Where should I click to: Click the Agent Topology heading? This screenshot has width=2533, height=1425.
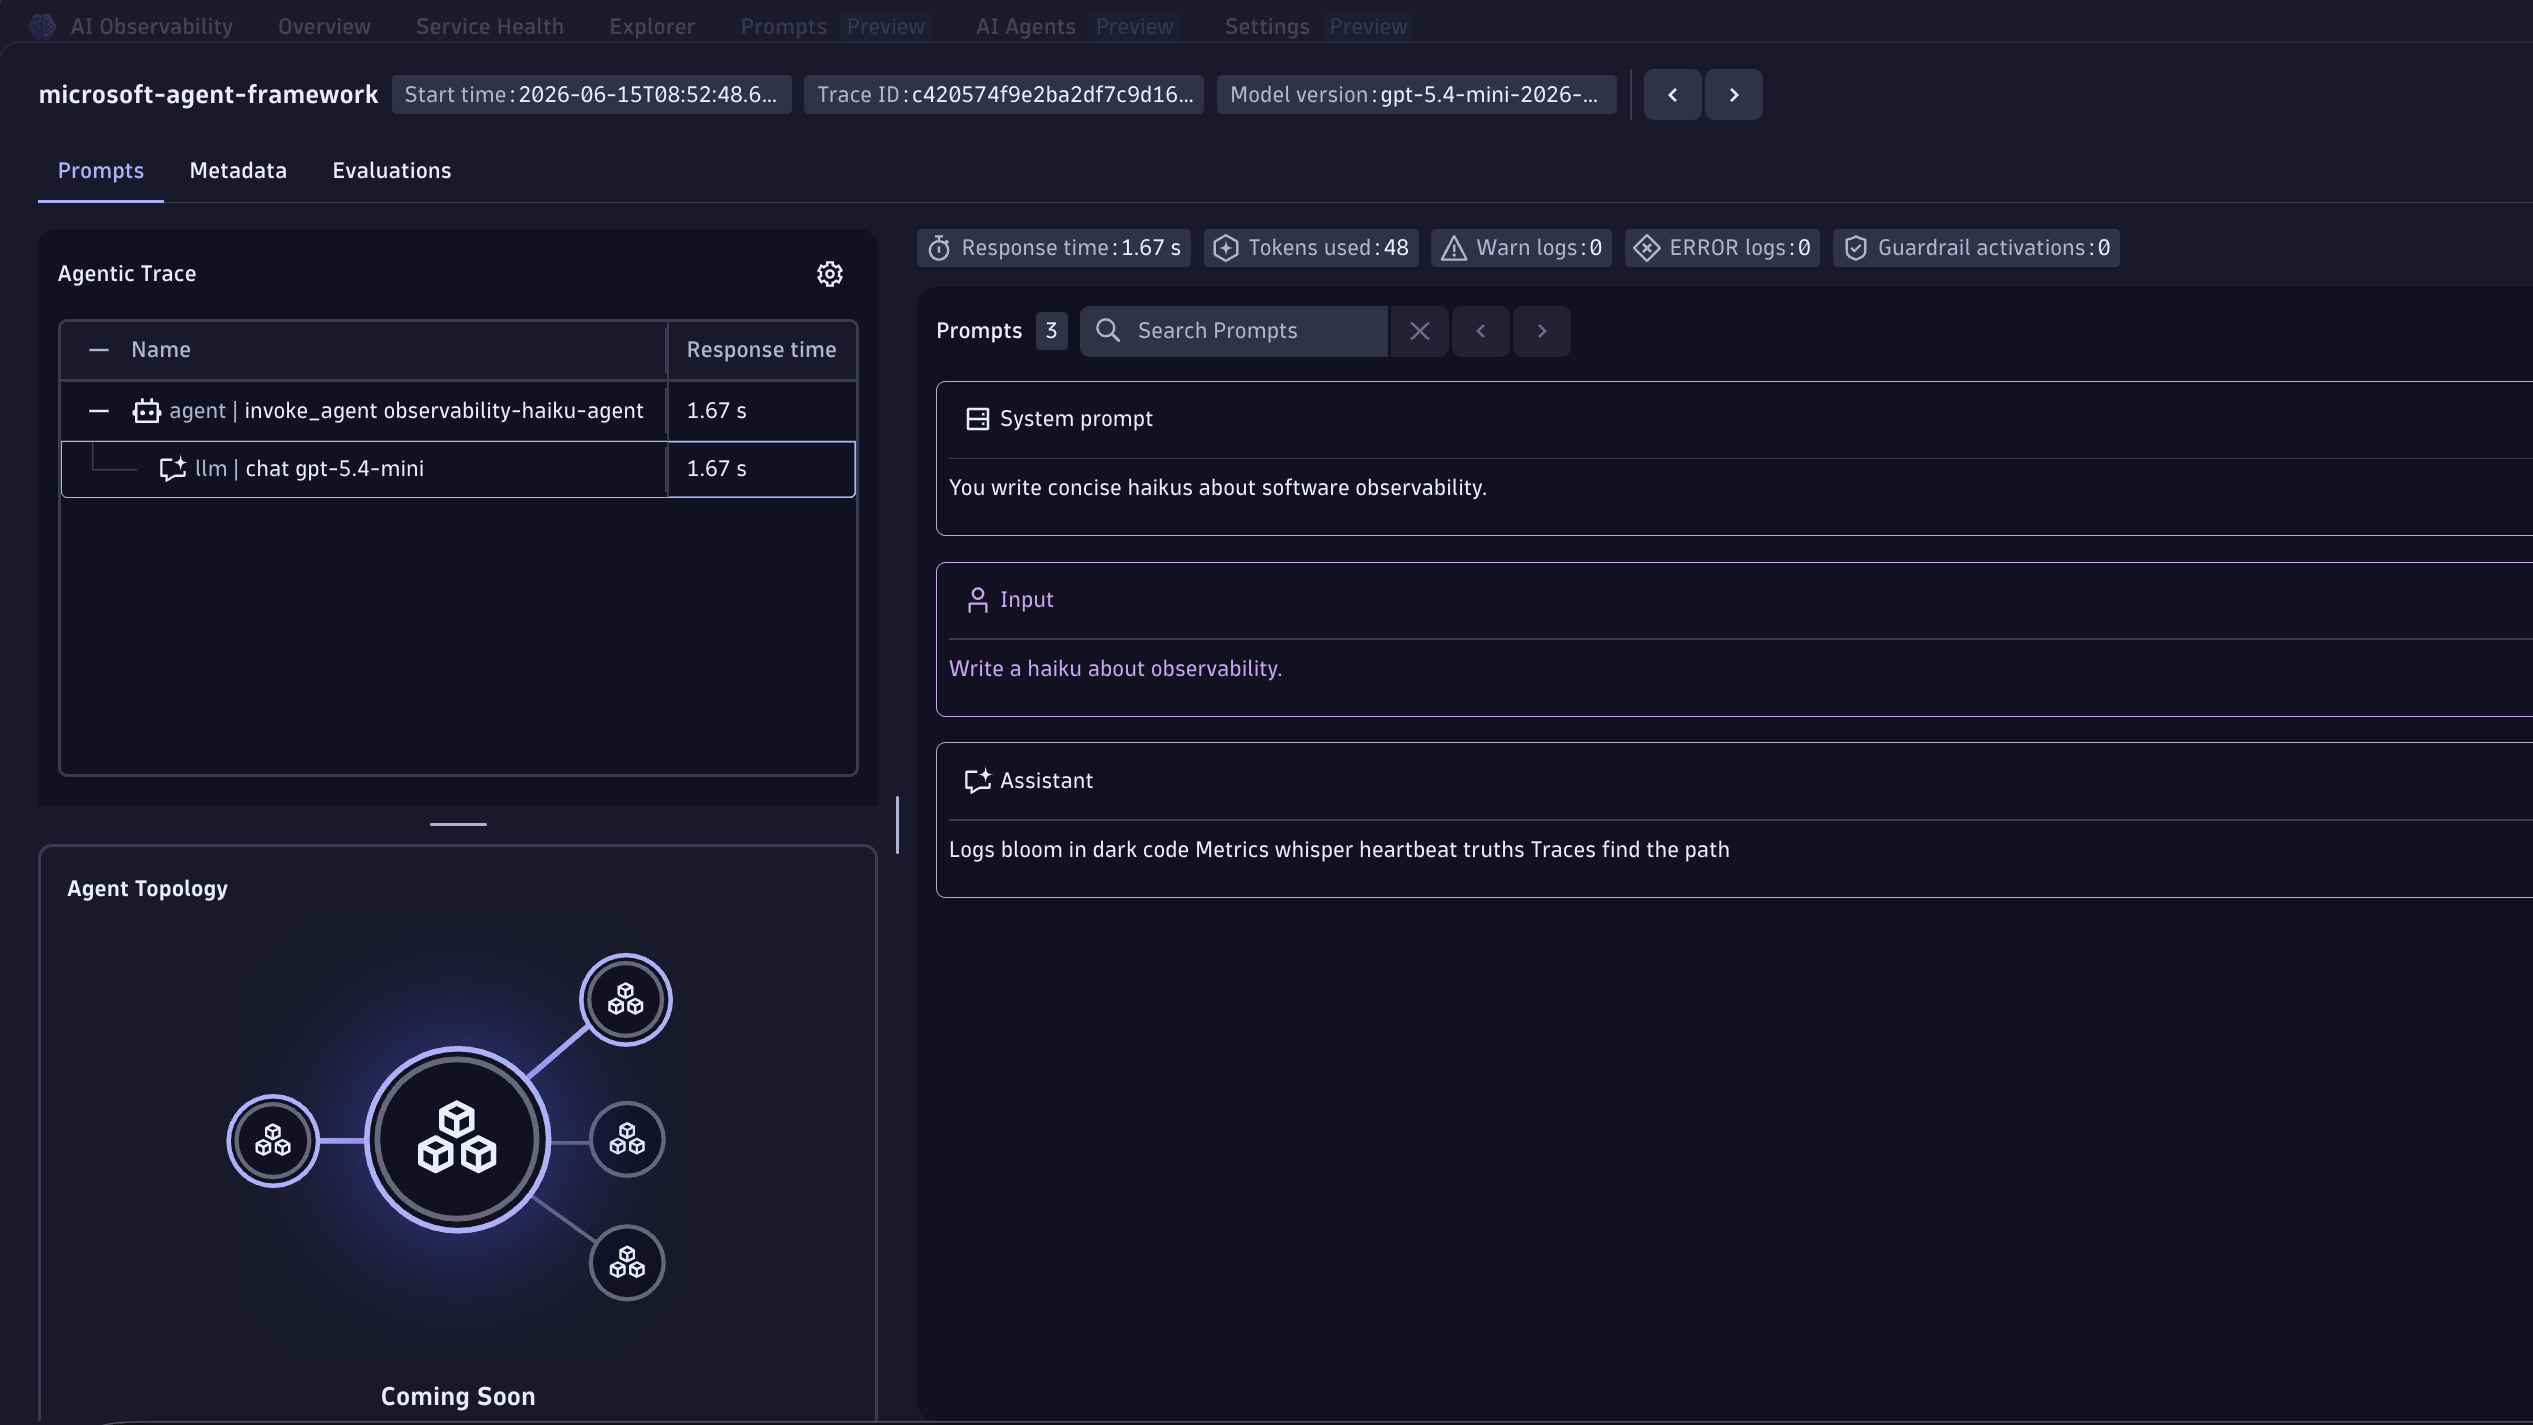(147, 889)
